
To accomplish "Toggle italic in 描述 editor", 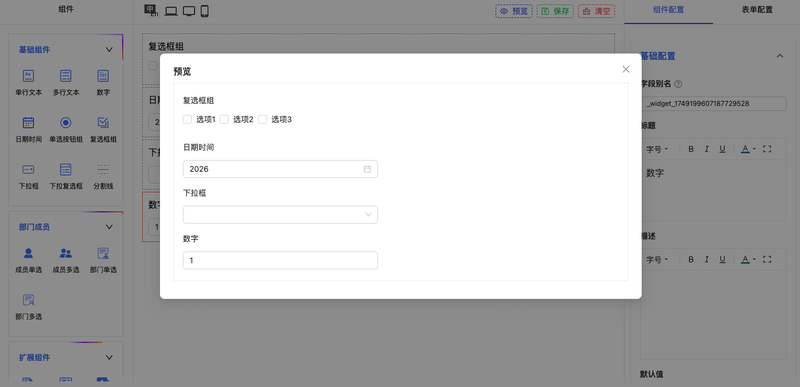I will pyautogui.click(x=707, y=260).
